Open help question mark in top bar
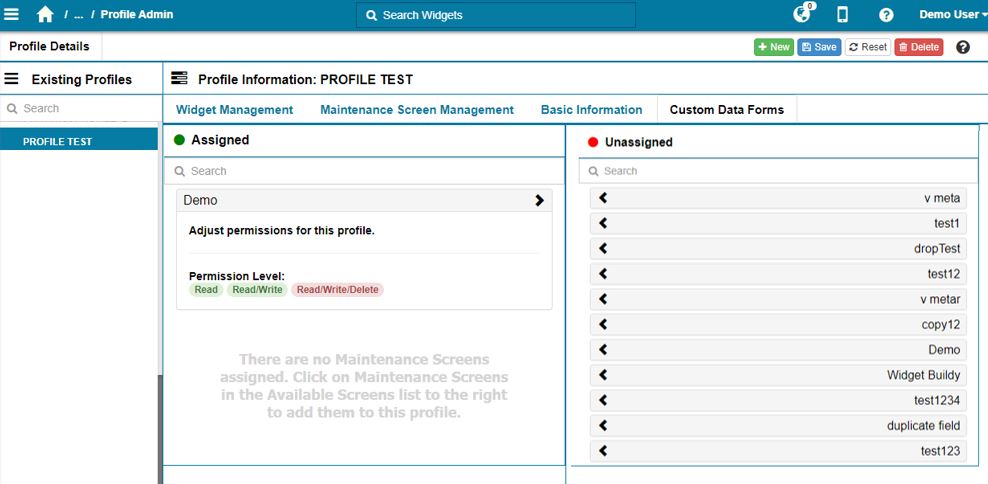 (x=886, y=15)
